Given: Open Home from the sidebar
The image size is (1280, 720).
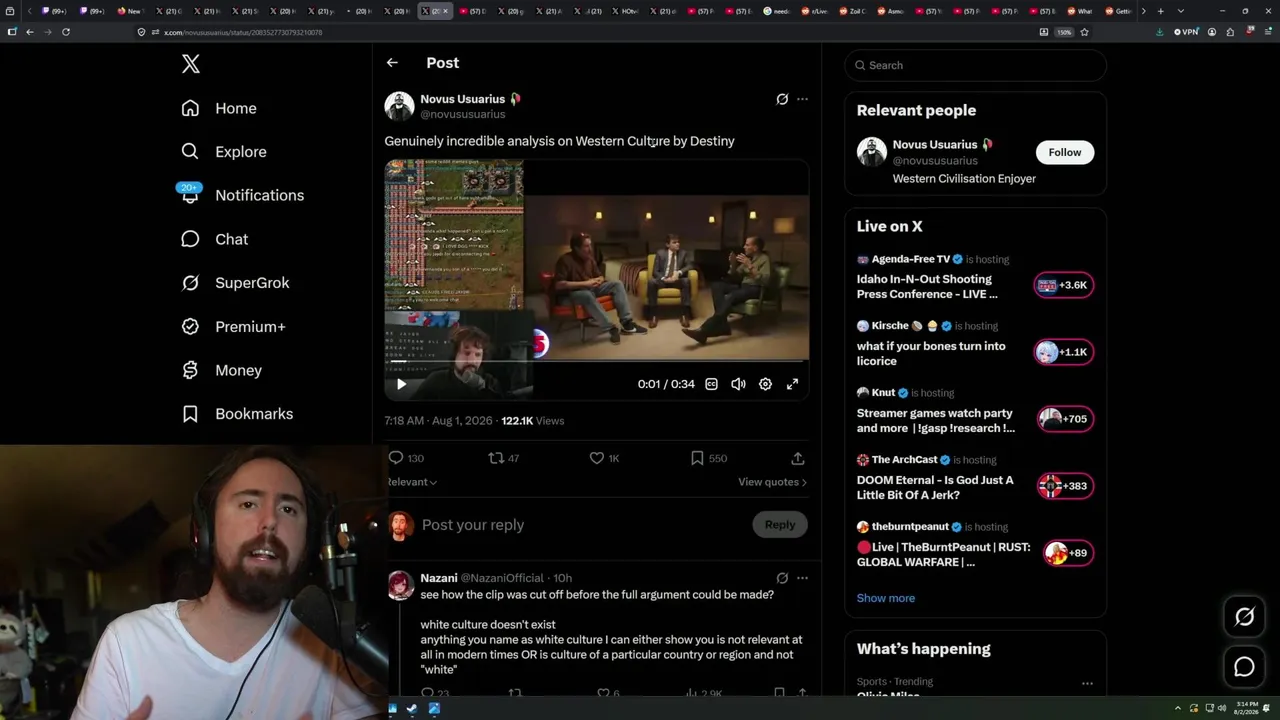Looking at the screenshot, I should click(x=219, y=108).
